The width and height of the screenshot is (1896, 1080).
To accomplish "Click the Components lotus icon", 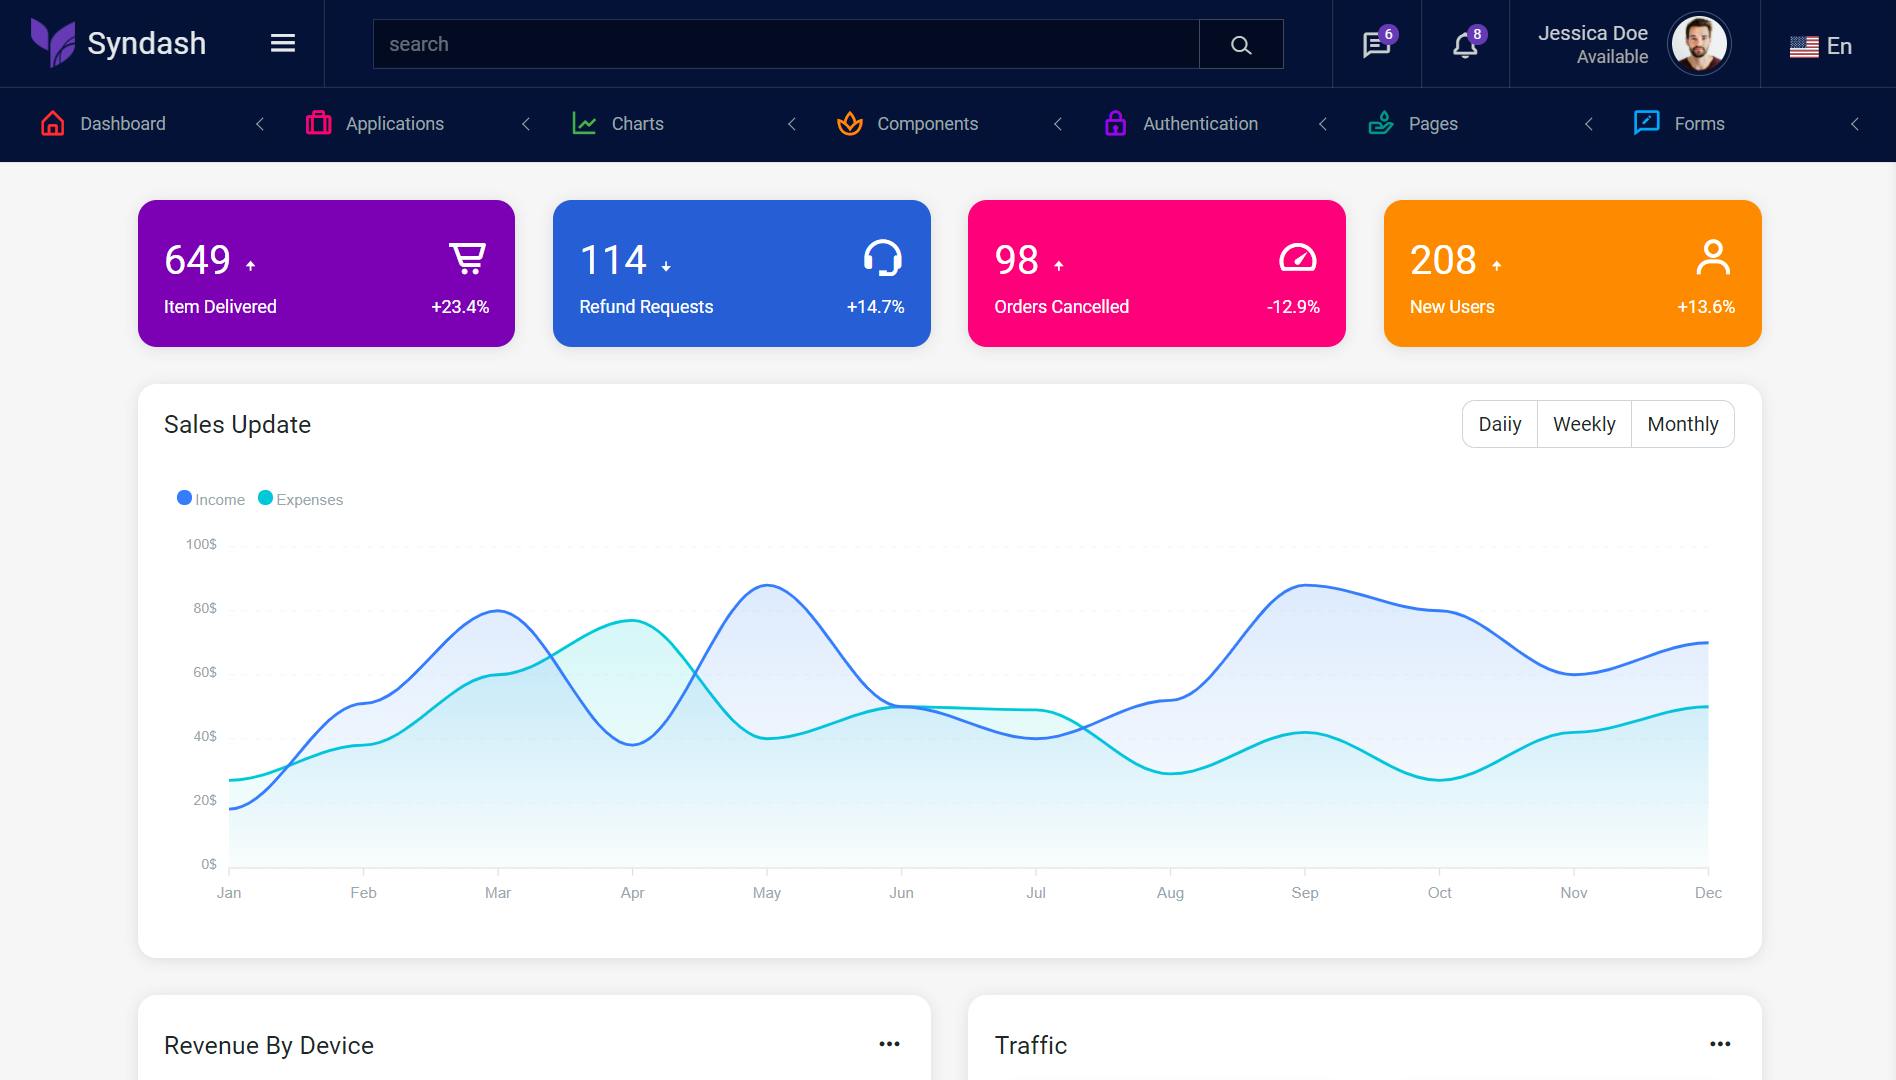I will pos(850,123).
